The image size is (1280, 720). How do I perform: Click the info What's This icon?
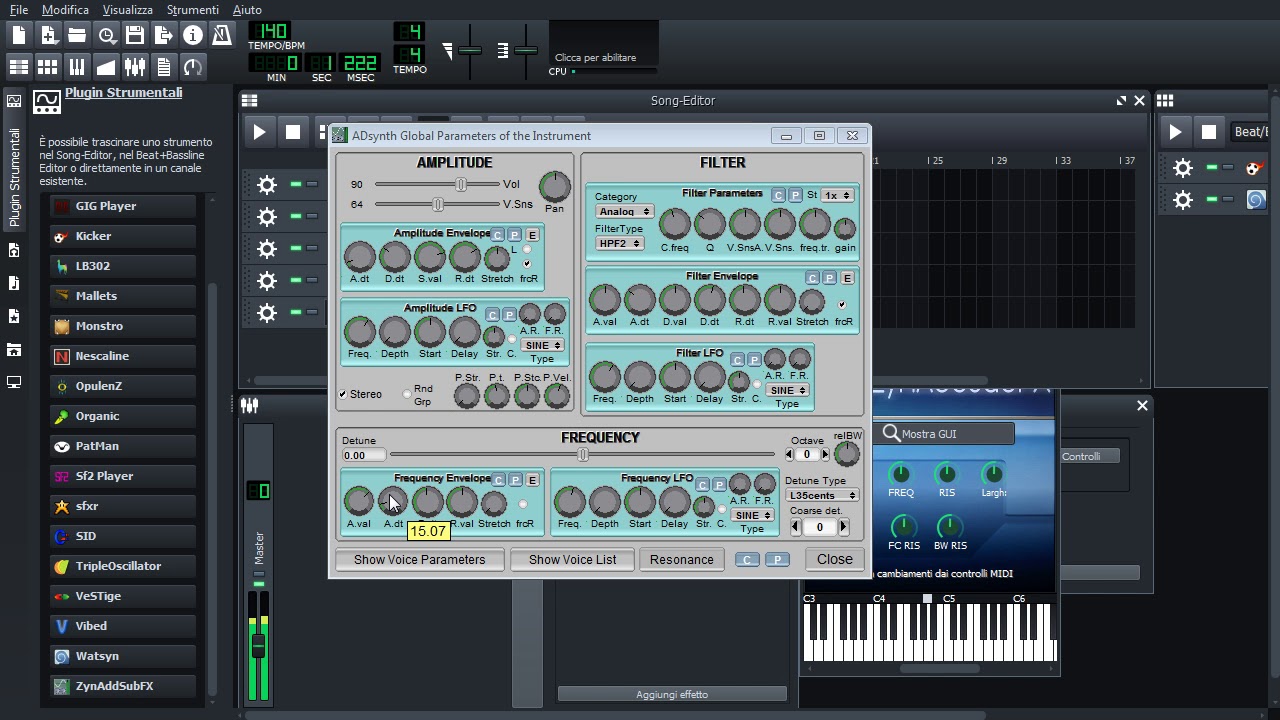pyautogui.click(x=193, y=35)
